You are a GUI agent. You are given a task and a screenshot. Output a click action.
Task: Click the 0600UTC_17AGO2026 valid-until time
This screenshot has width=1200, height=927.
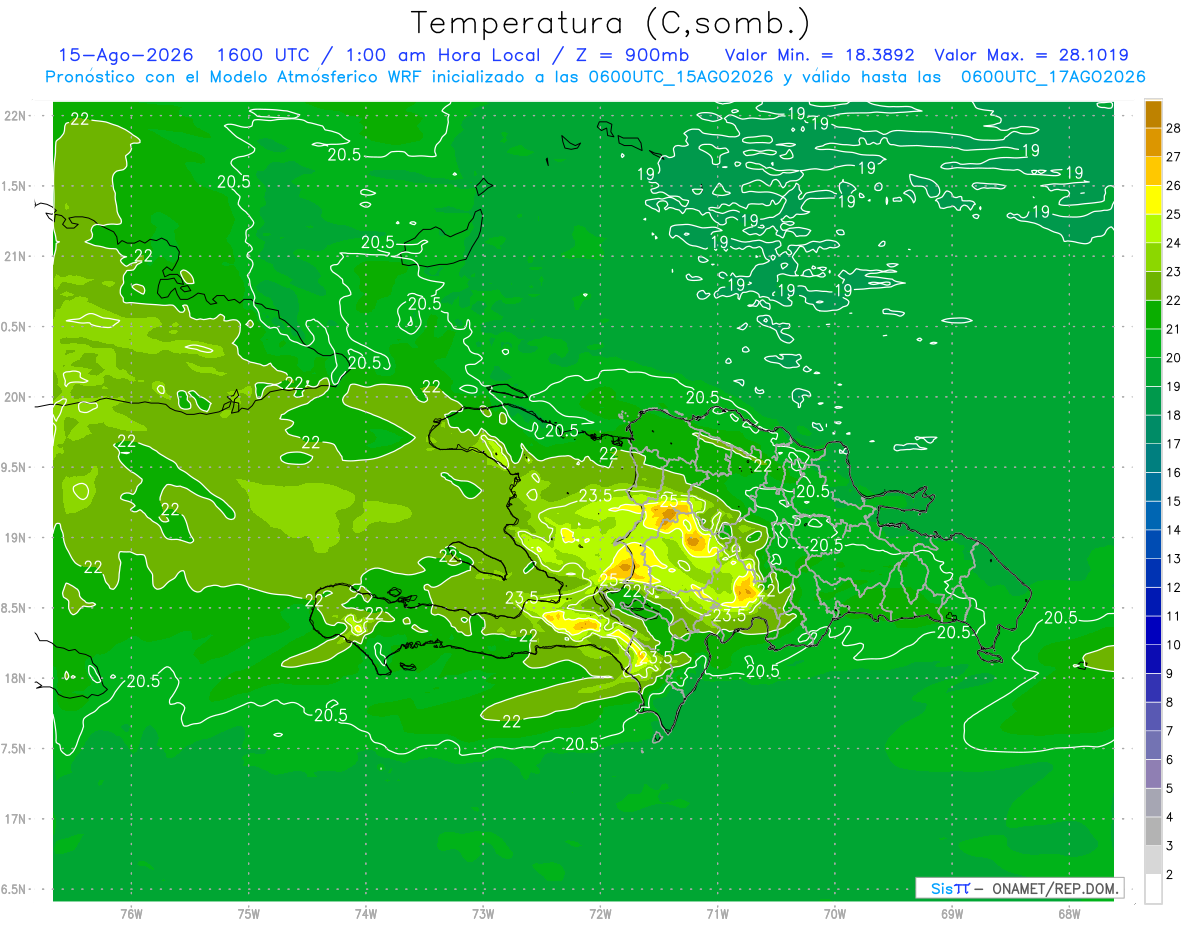(x=1053, y=77)
